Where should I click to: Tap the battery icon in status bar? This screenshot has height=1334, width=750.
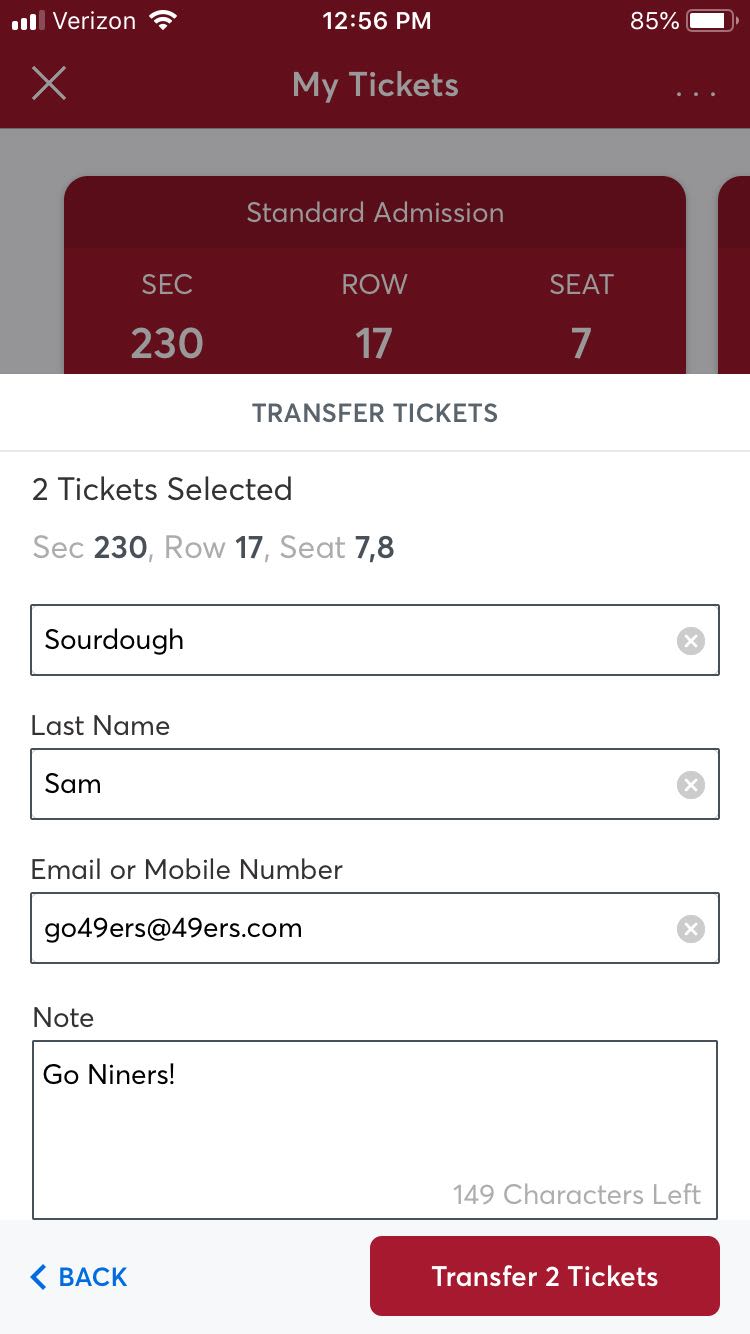[712, 21]
